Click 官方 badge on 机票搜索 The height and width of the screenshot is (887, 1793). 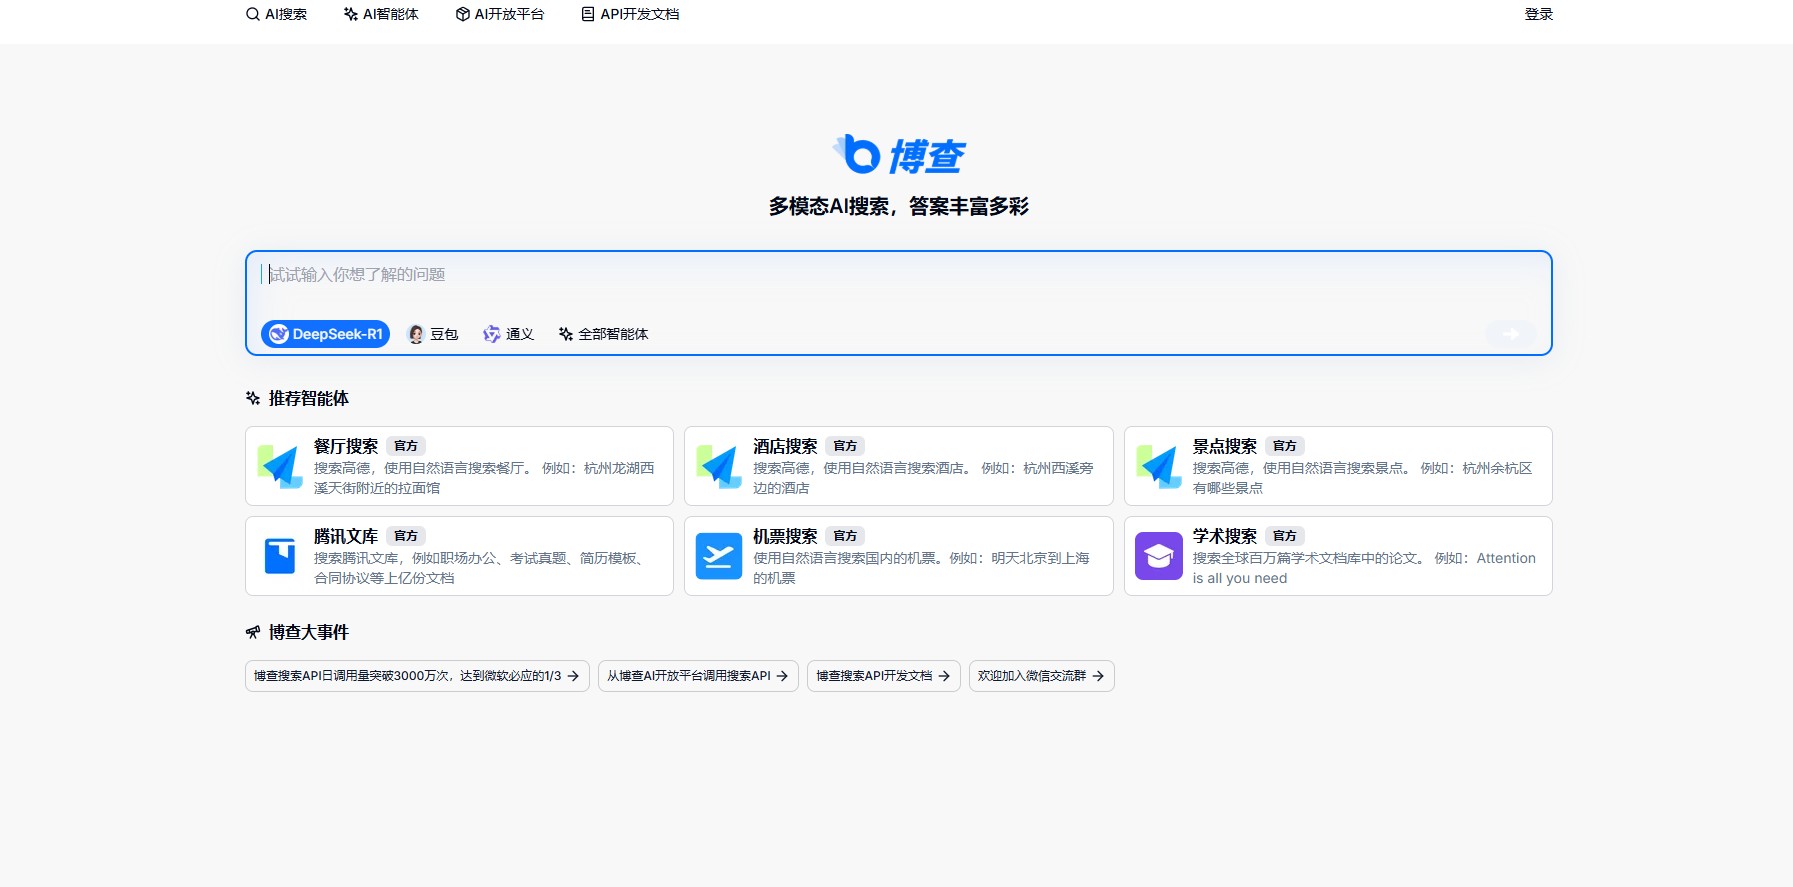pos(845,536)
